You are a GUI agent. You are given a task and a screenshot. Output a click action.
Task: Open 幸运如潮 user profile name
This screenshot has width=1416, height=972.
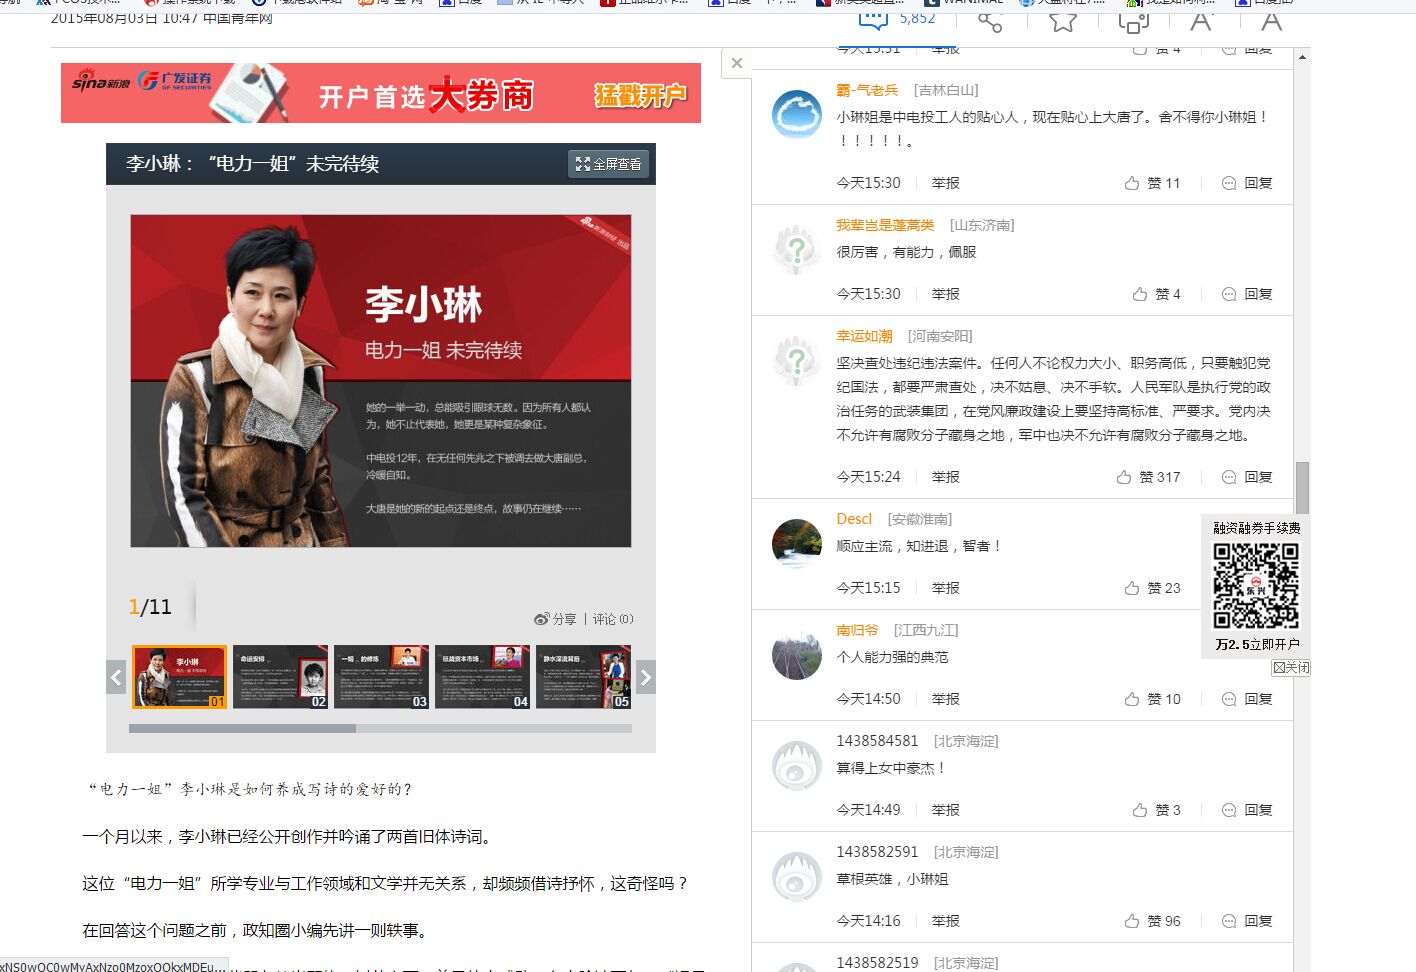(864, 336)
